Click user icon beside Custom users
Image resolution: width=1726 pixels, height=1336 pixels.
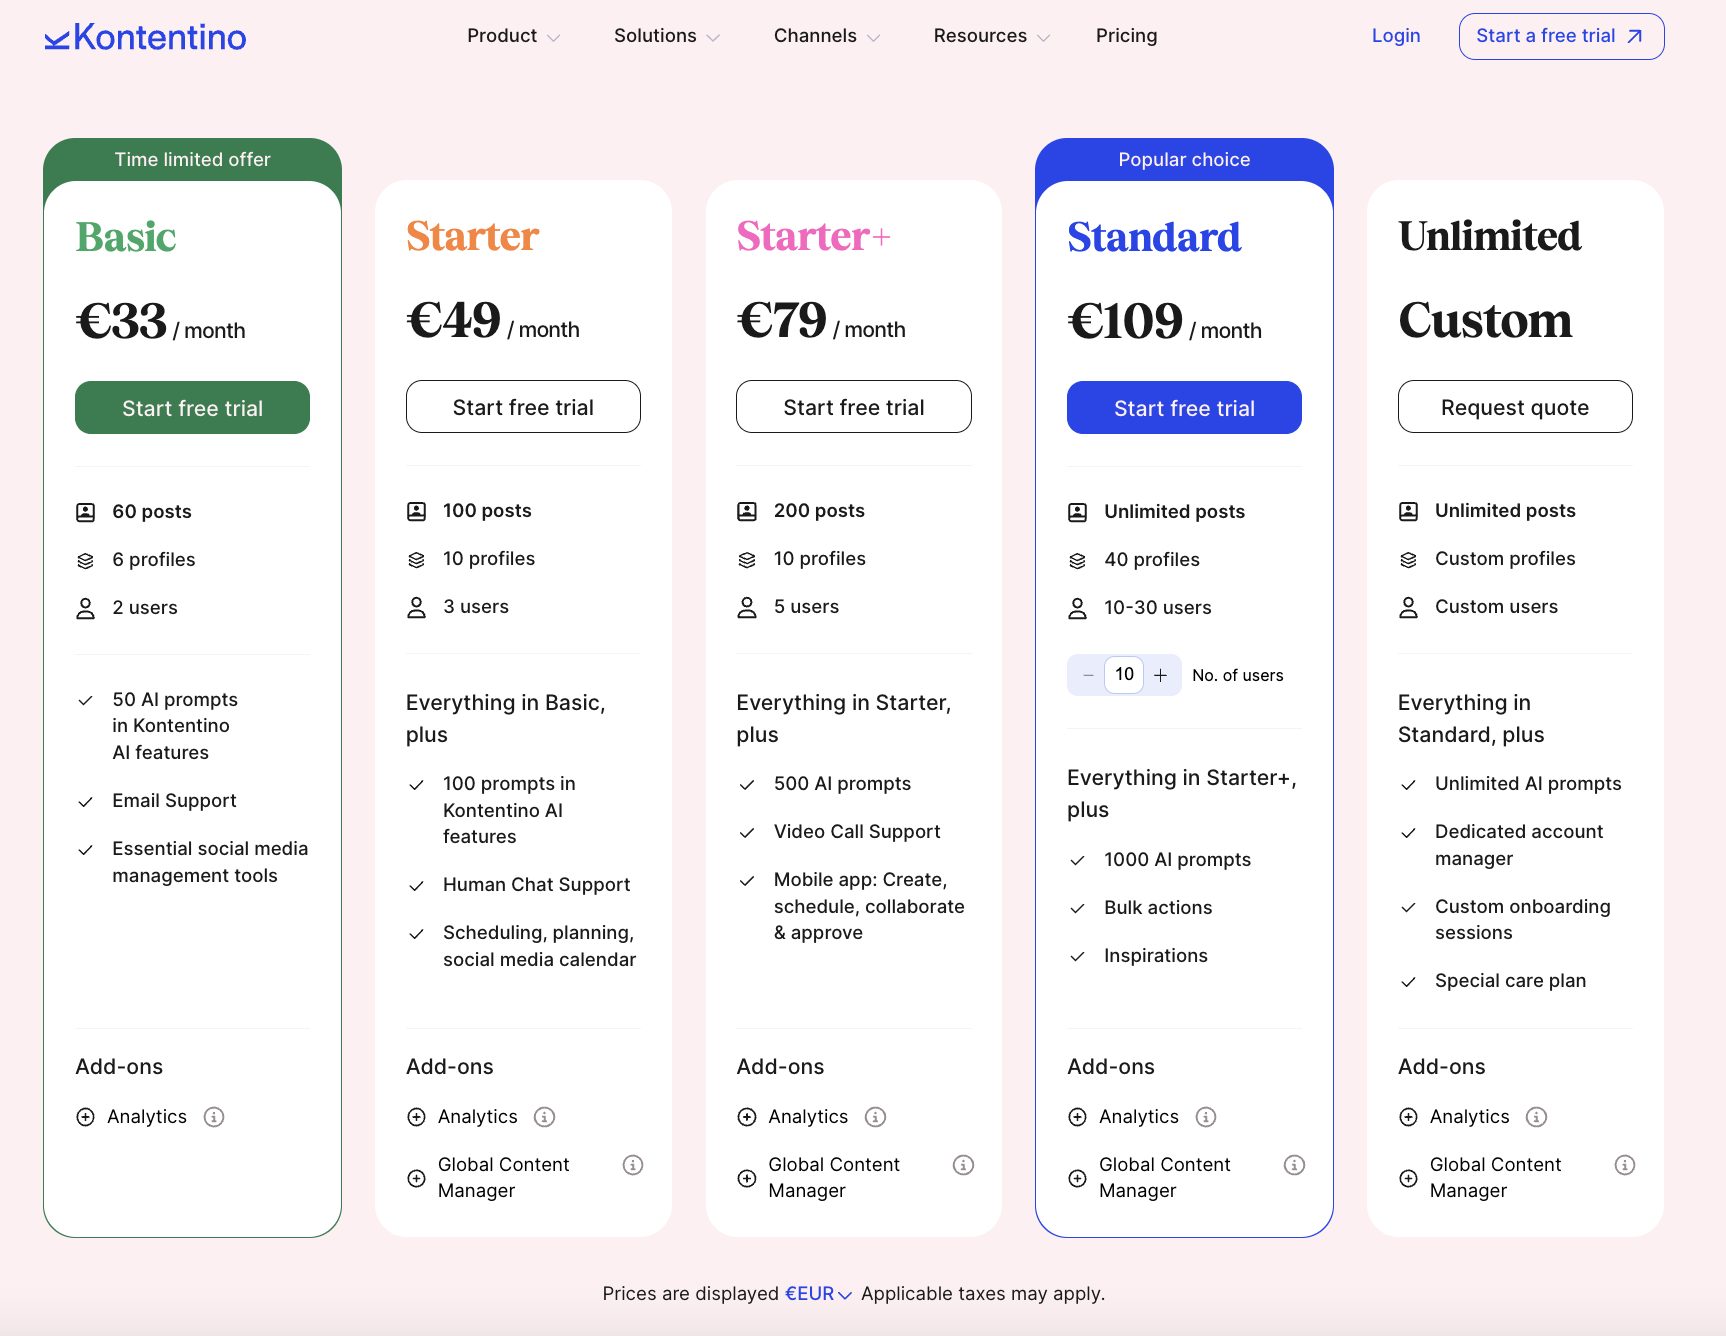click(1409, 608)
